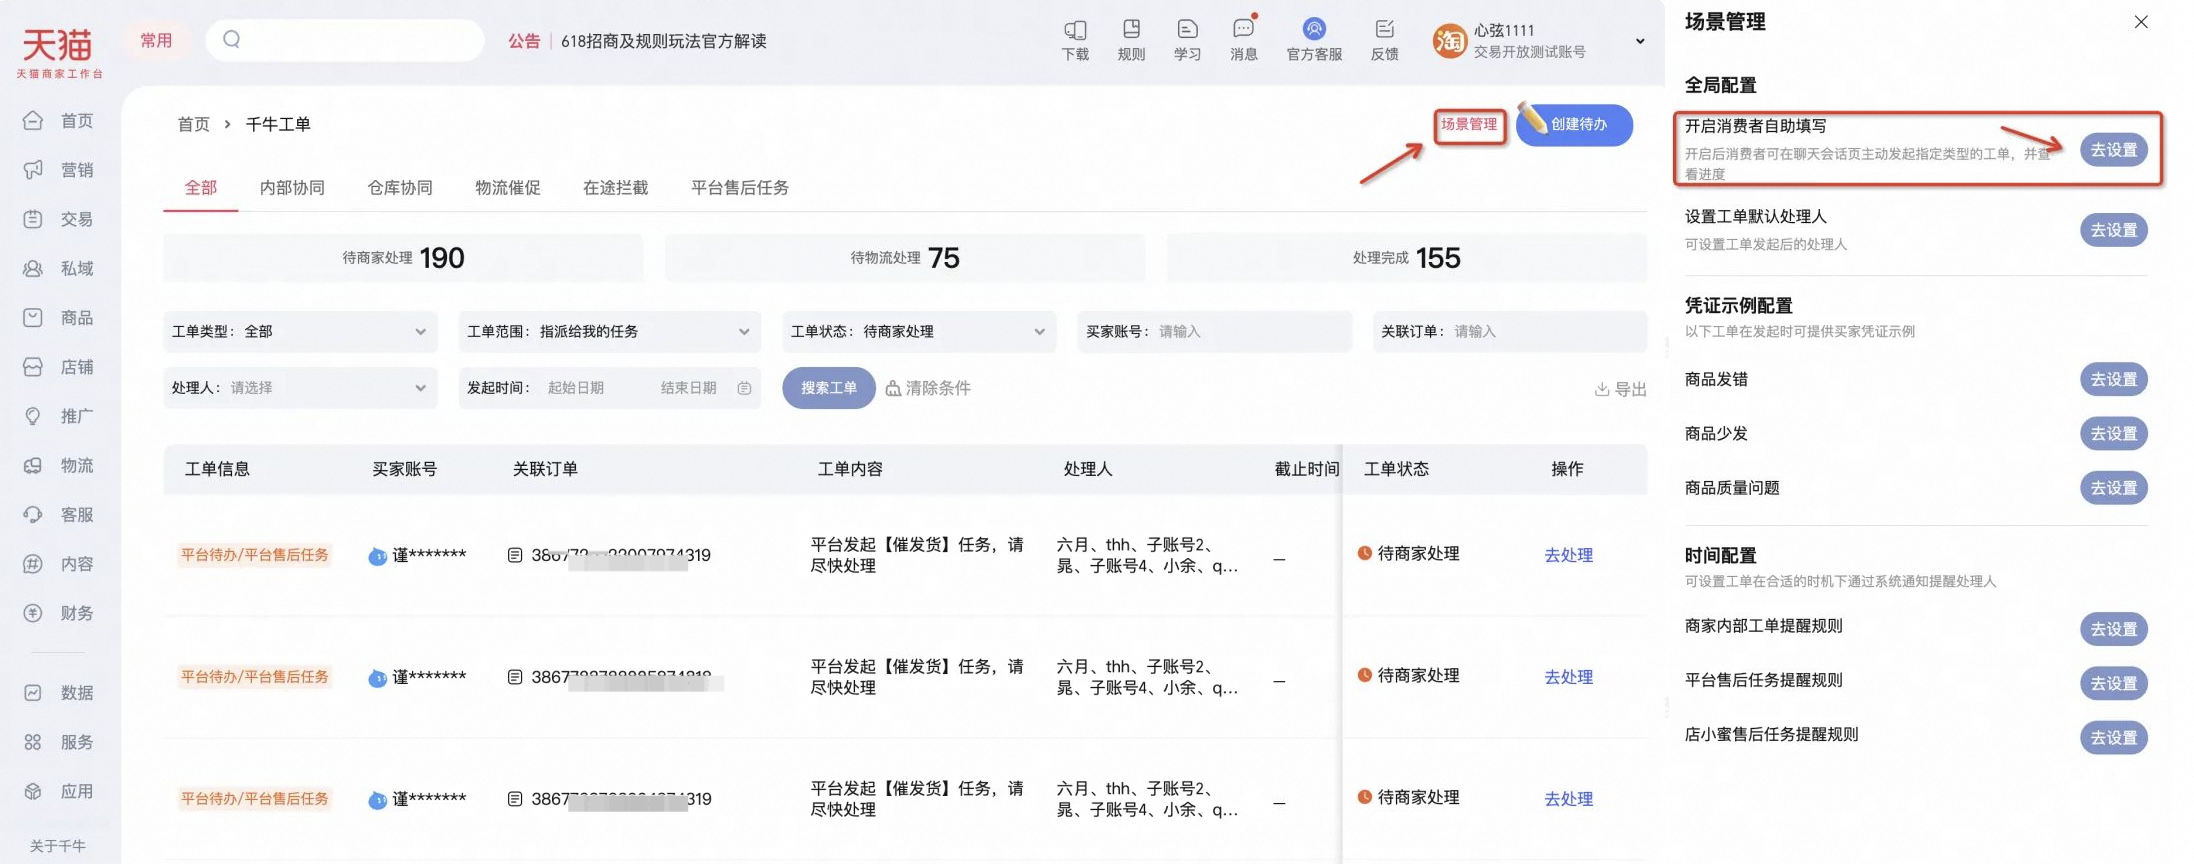Click the 买家账号 input field
Screen dimensions: 2194x864
(1215, 332)
